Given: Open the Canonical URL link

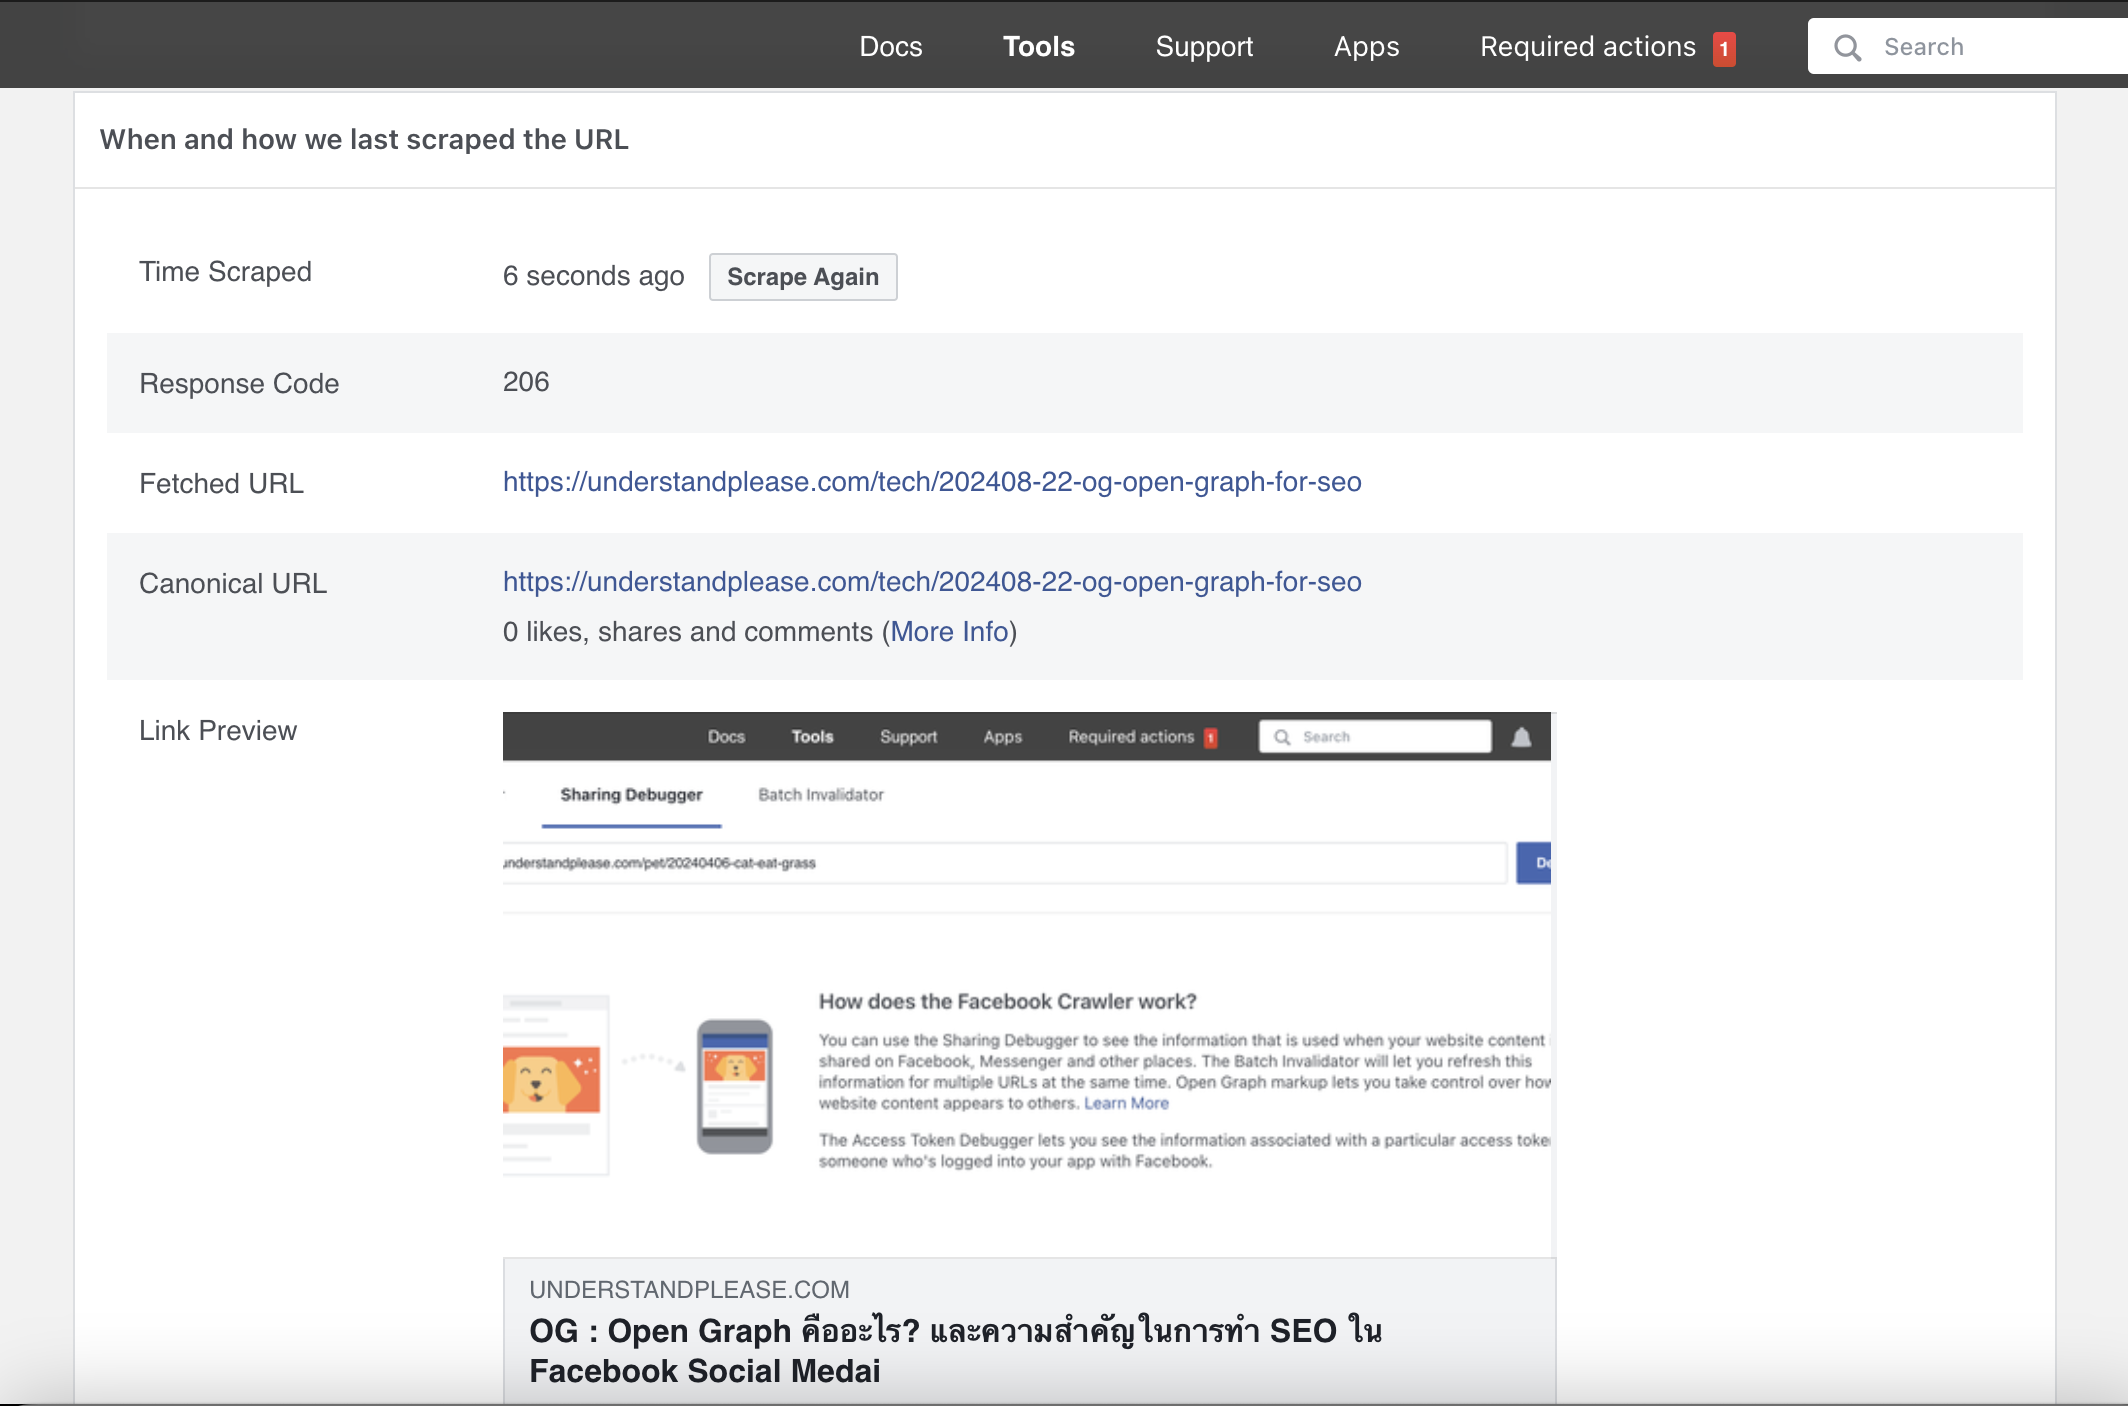Looking at the screenshot, I should point(932,582).
